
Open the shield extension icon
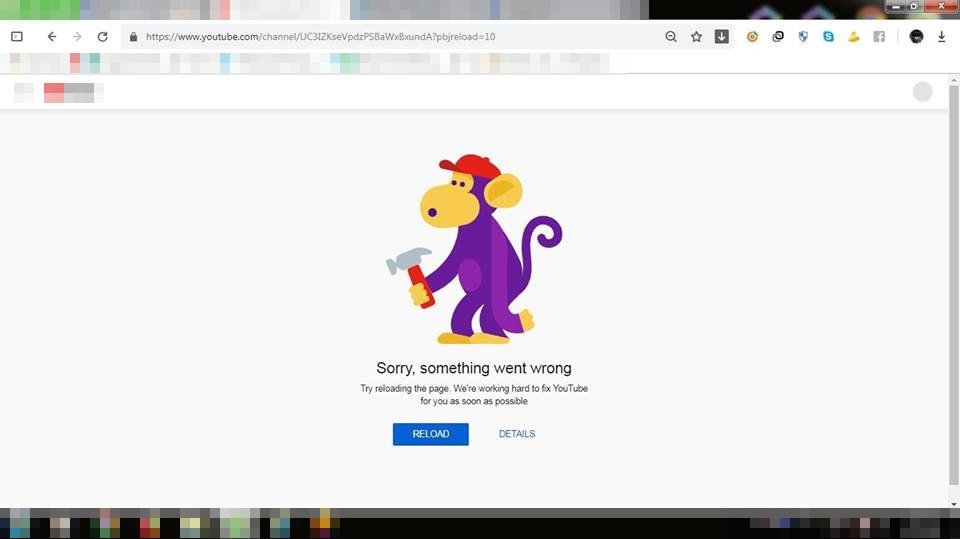pyautogui.click(x=803, y=37)
